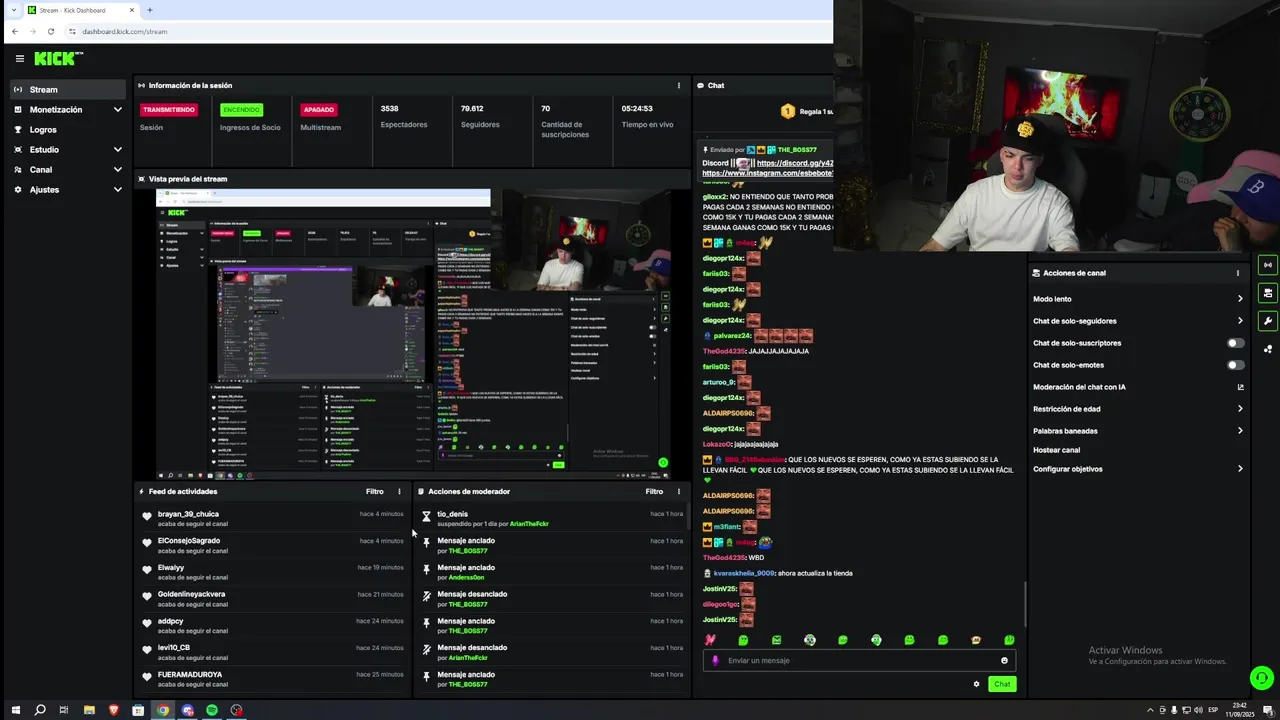Click the broadcast signal icon in right sidebar
Screen dimensions: 1280x720
click(x=1268, y=265)
